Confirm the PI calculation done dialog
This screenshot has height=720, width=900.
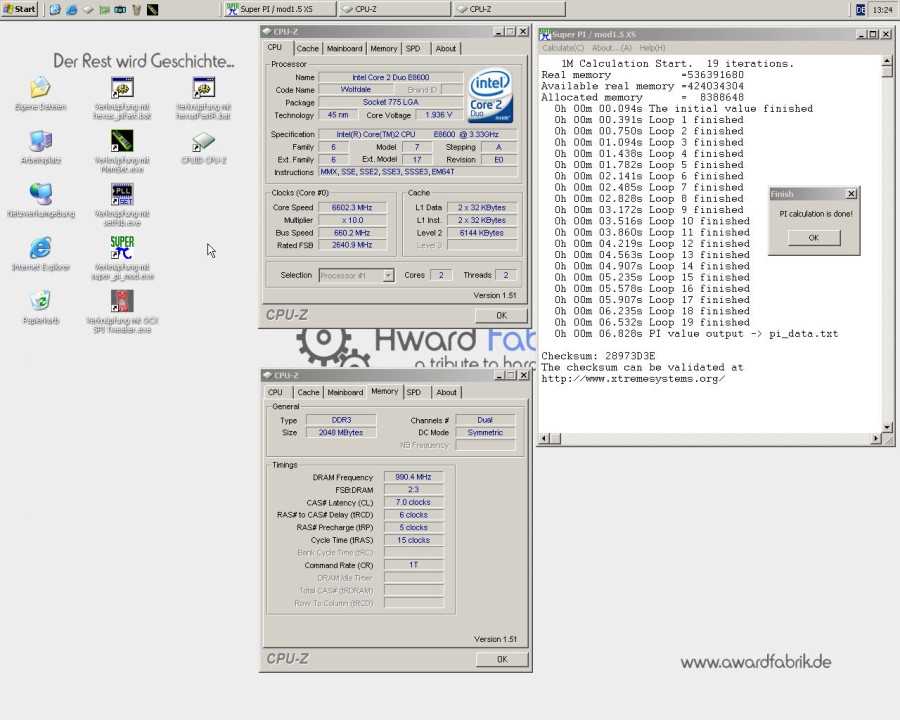[814, 238]
